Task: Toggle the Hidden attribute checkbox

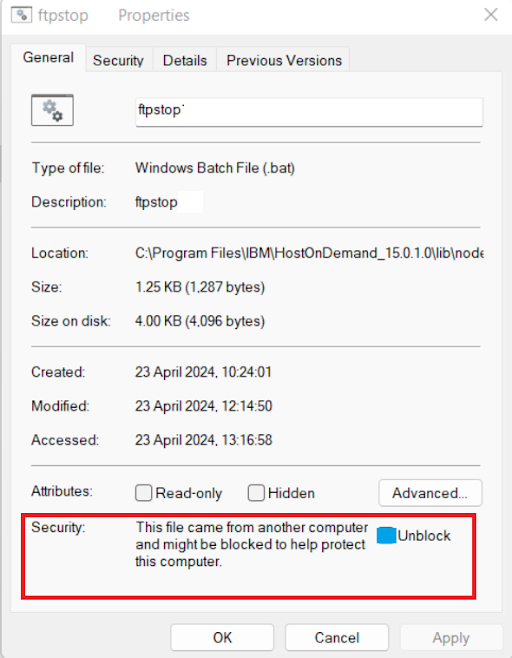Action: [256, 493]
